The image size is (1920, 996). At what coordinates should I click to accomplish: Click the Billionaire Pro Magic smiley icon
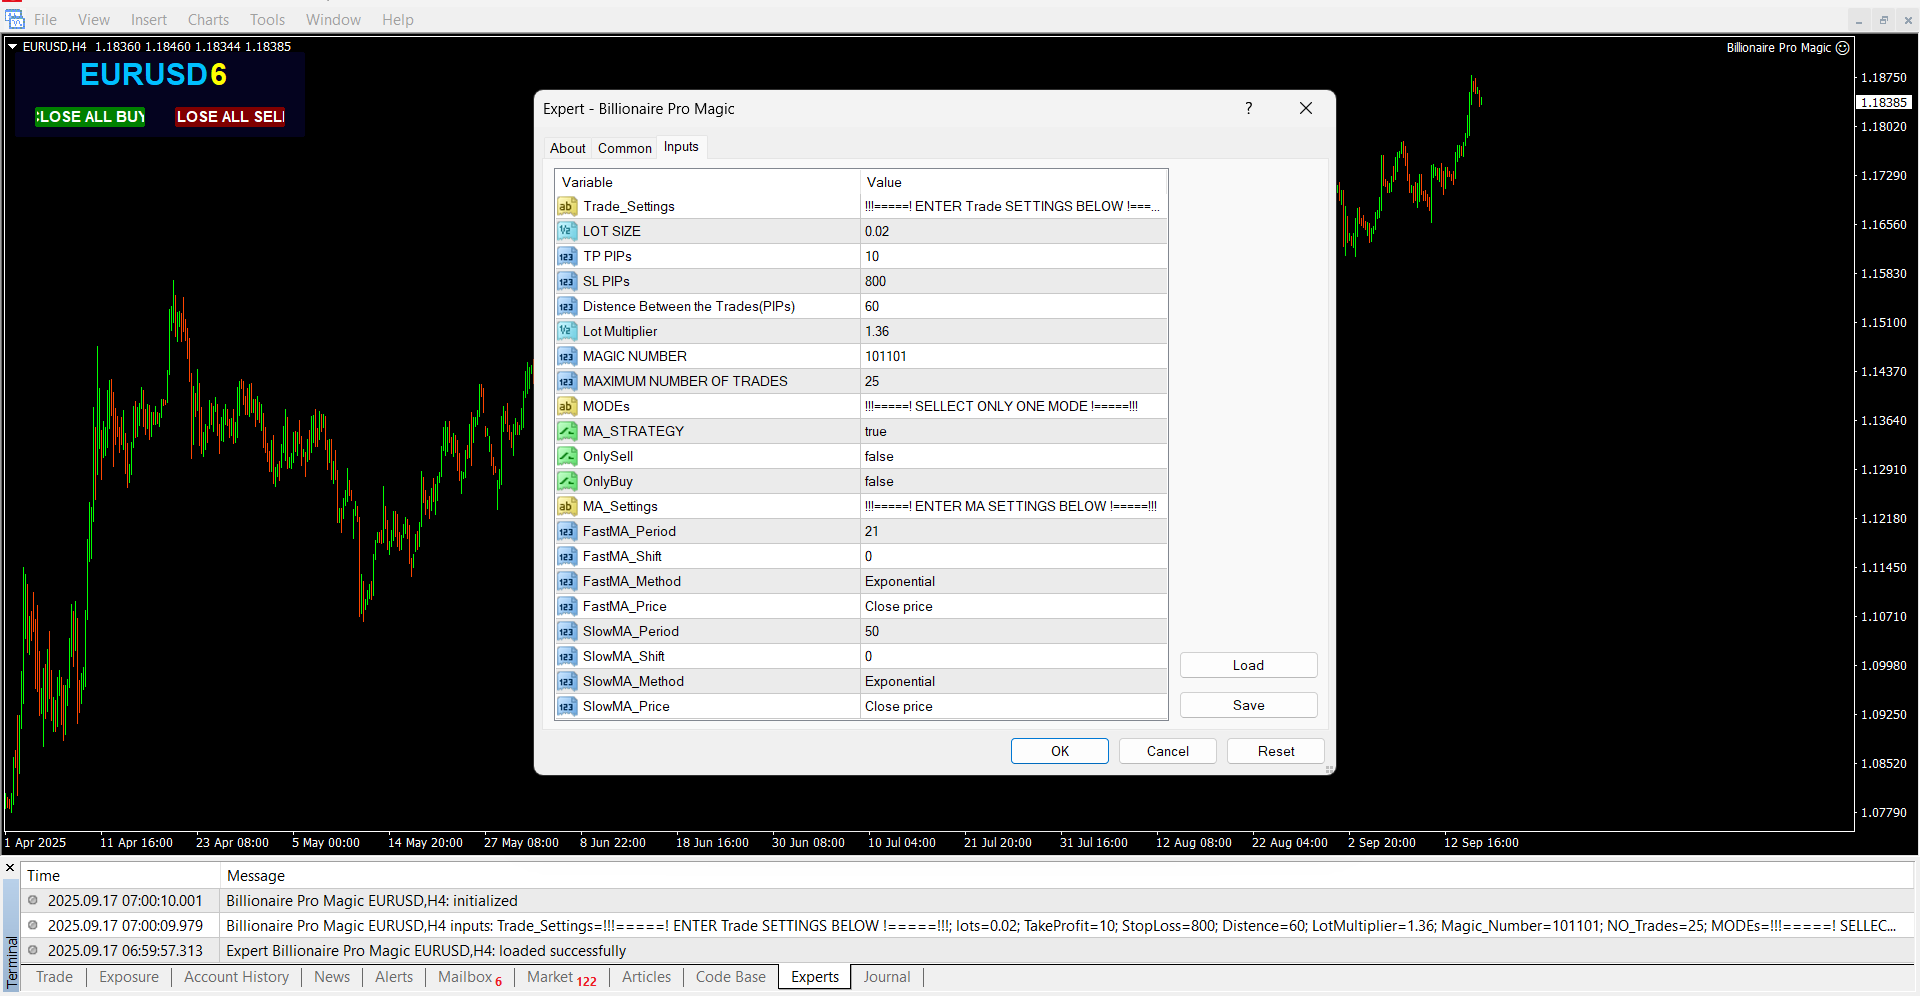click(x=1842, y=48)
